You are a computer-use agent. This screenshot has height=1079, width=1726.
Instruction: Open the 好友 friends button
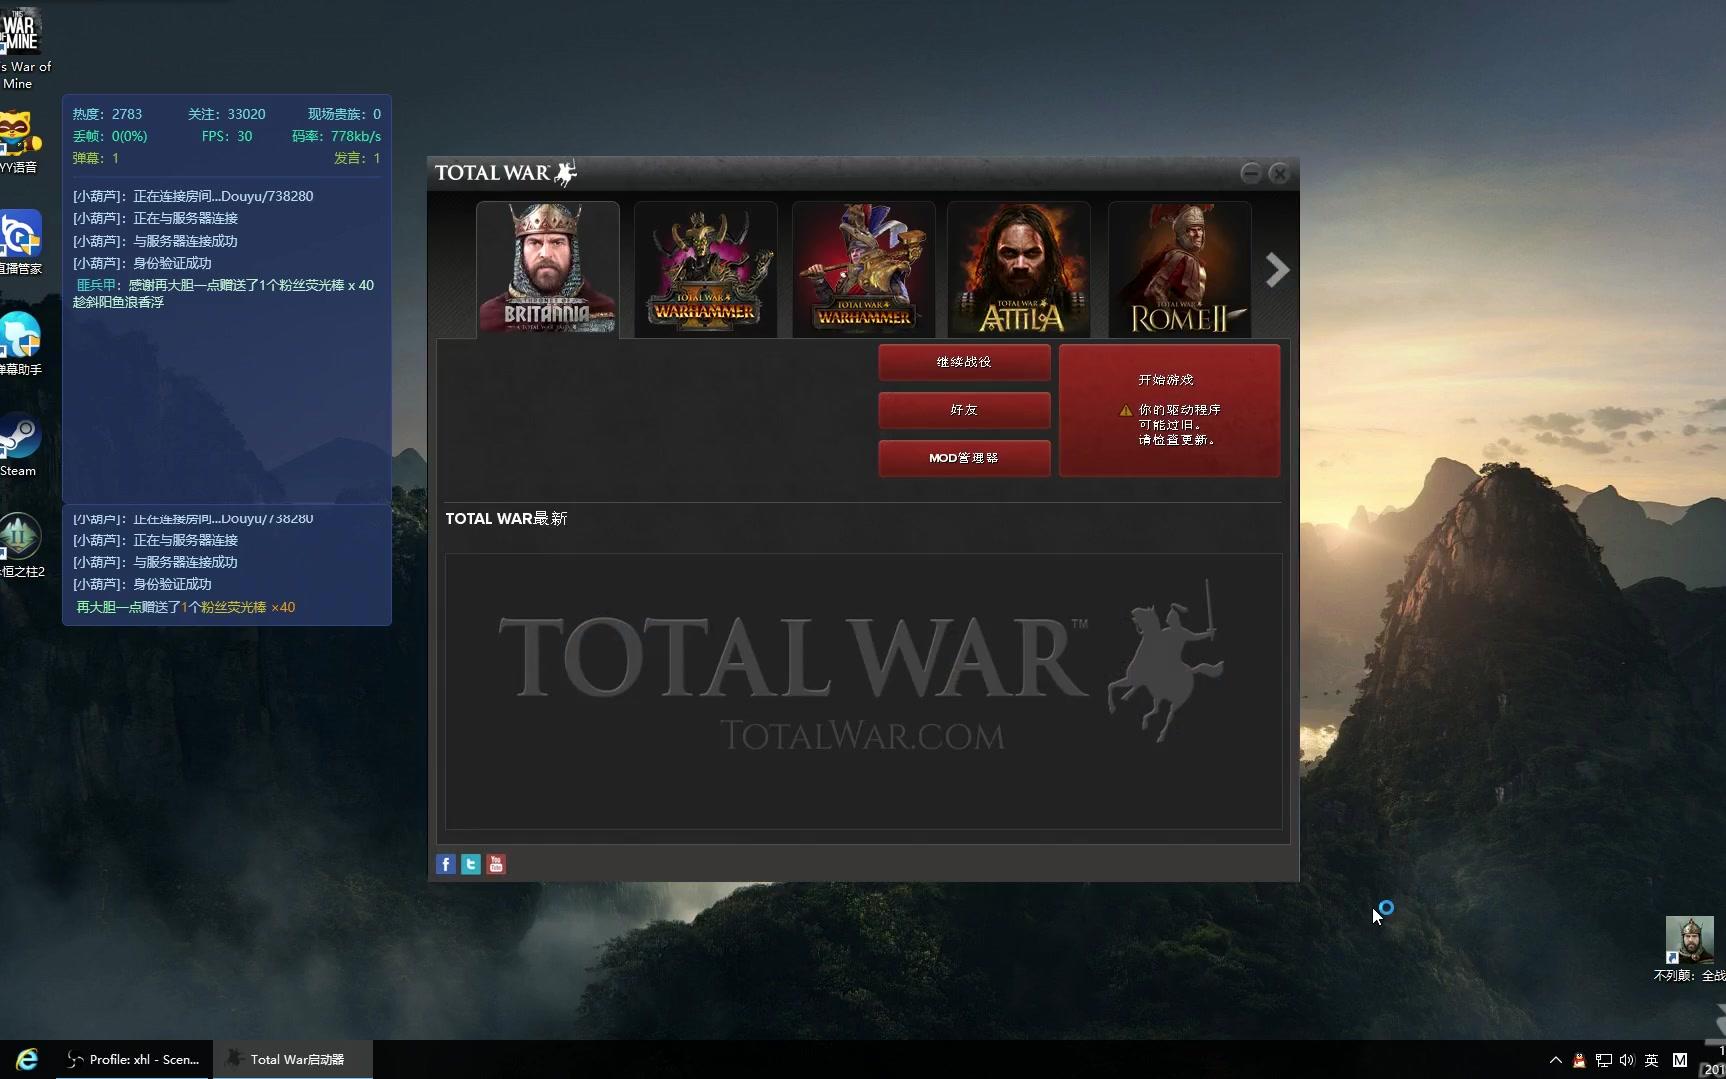click(x=964, y=410)
